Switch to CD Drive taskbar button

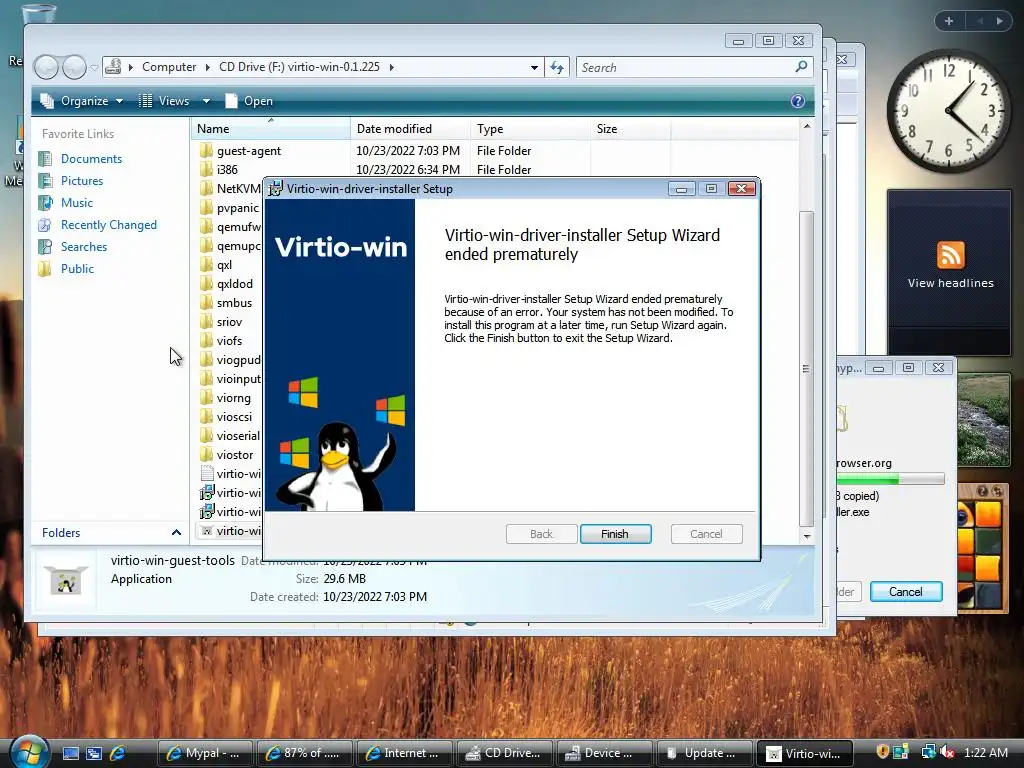(504, 753)
